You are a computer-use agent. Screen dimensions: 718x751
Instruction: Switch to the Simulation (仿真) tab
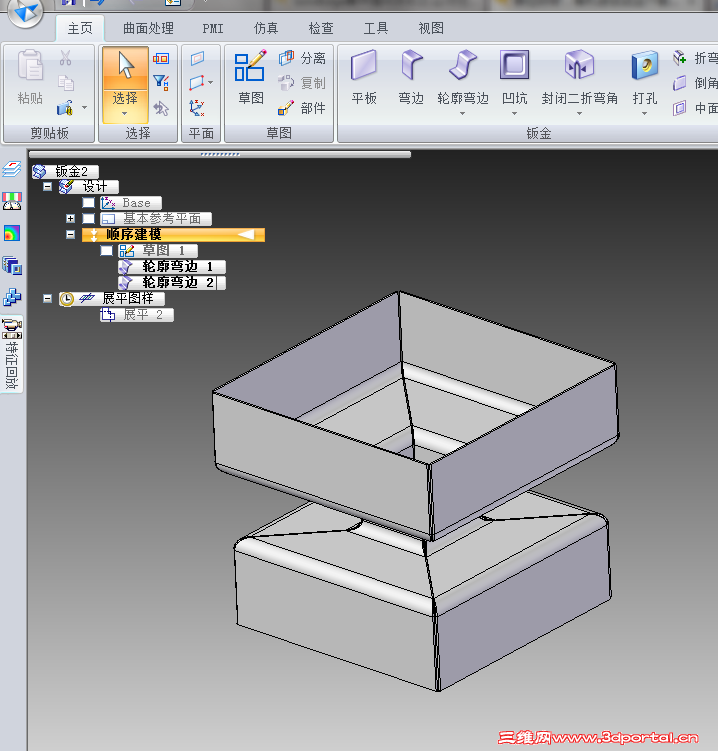click(266, 28)
